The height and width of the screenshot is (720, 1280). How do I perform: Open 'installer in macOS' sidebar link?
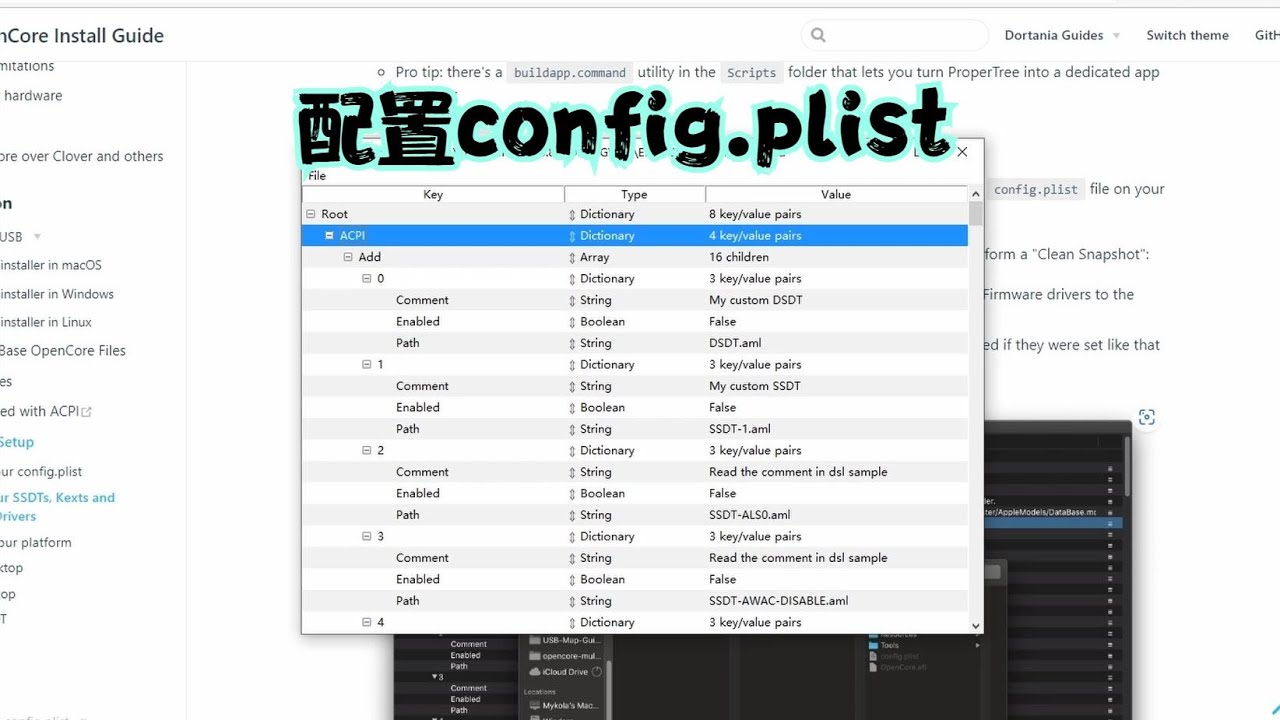pos(51,265)
